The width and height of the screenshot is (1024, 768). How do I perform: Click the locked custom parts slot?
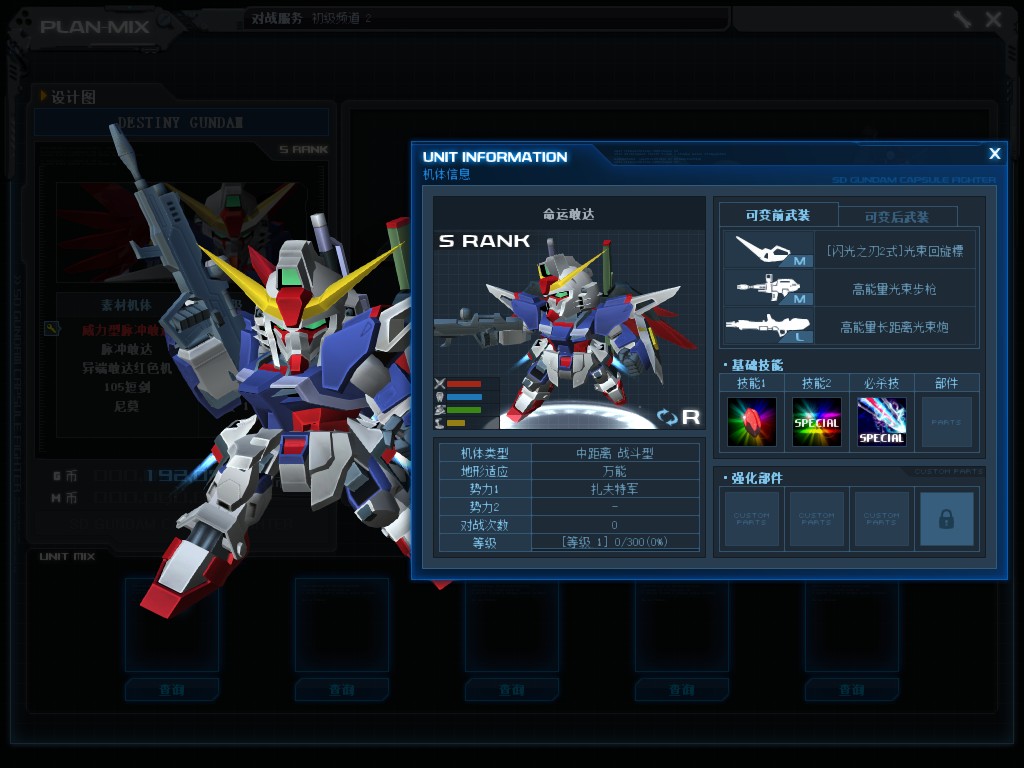pos(946,519)
